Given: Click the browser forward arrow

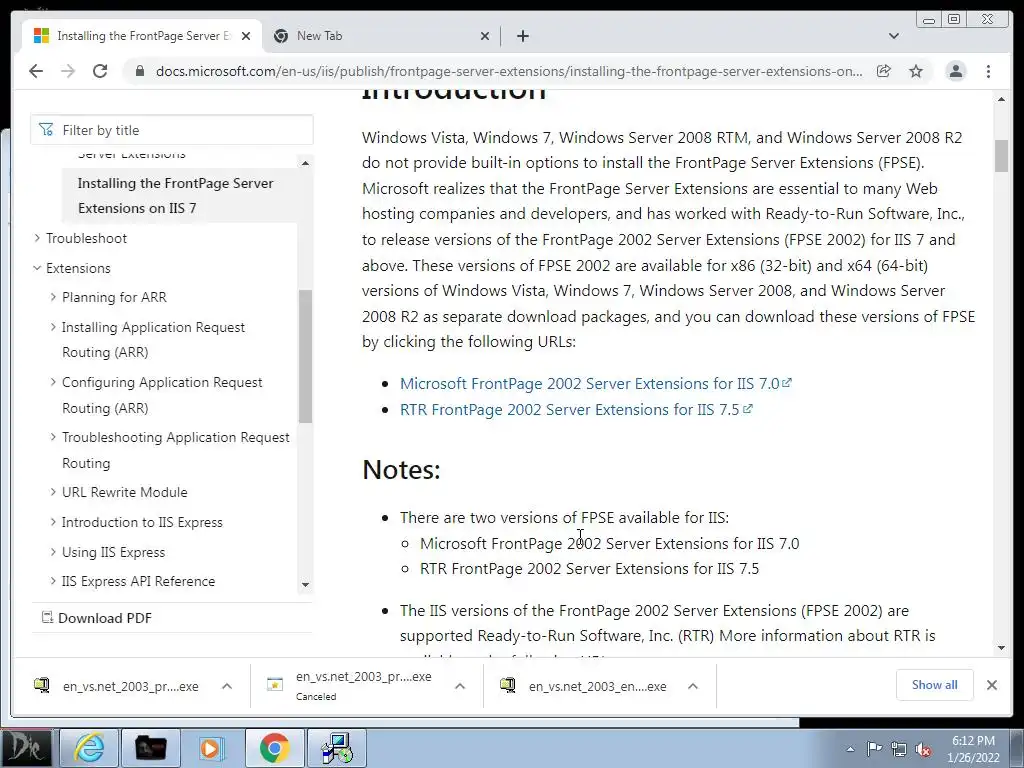Looking at the screenshot, I should pos(68,71).
